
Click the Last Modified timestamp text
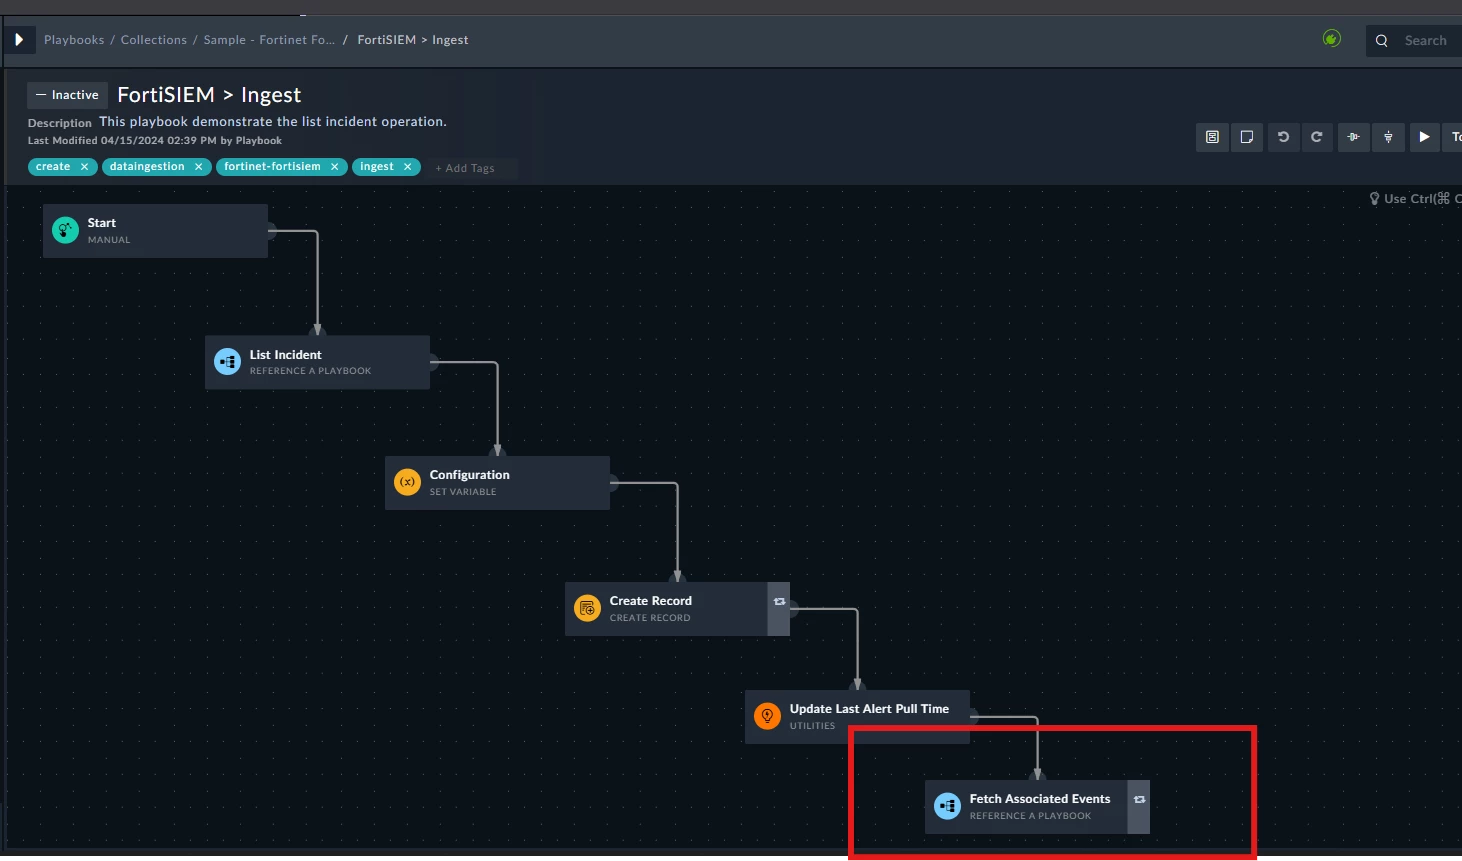155,141
